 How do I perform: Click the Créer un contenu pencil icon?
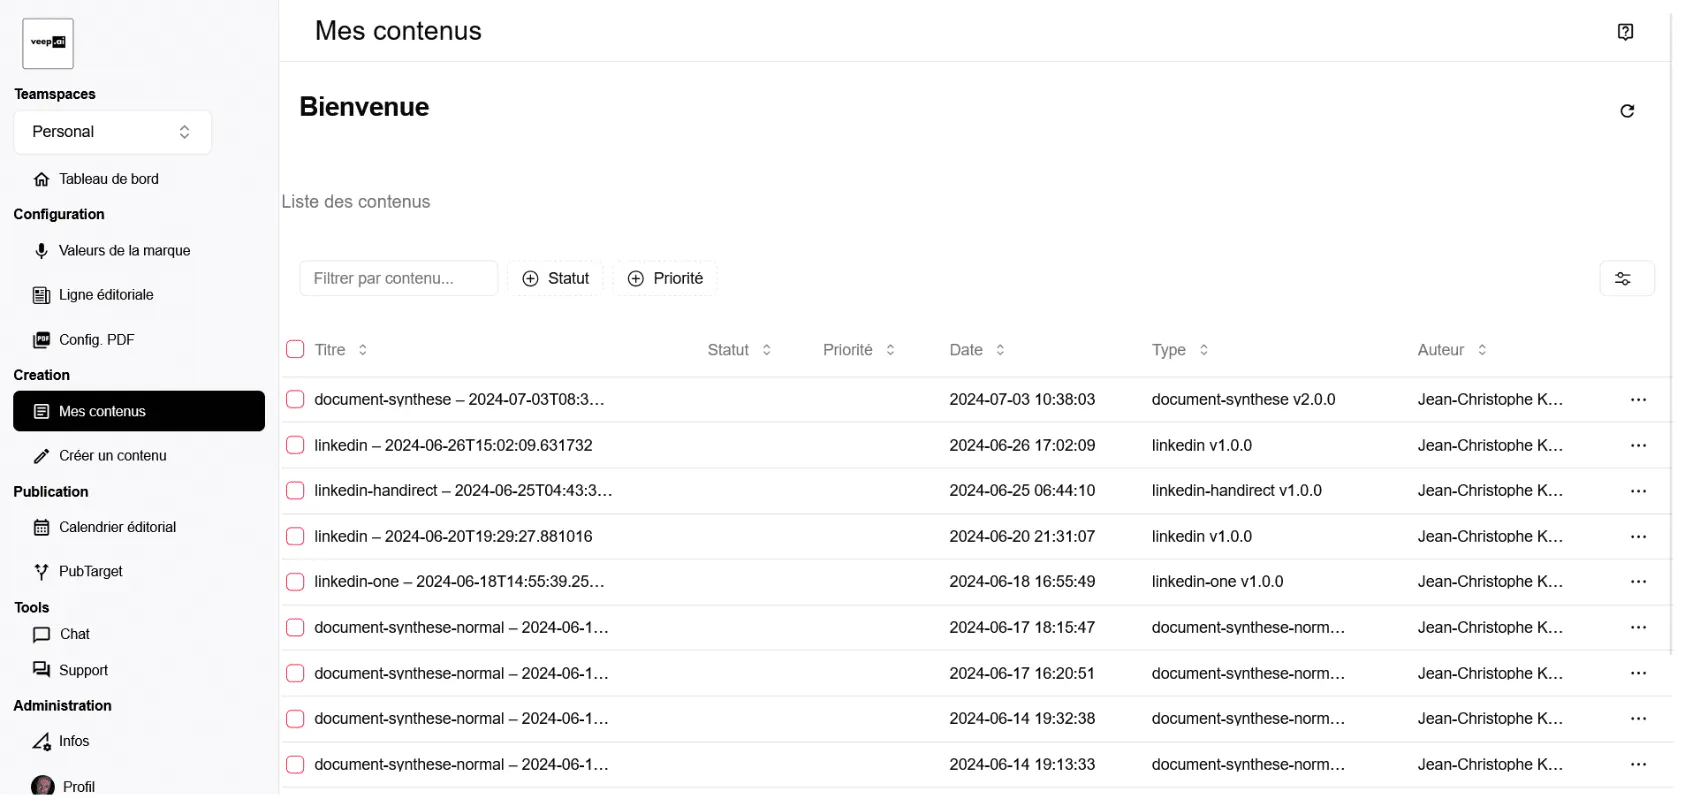(x=41, y=456)
